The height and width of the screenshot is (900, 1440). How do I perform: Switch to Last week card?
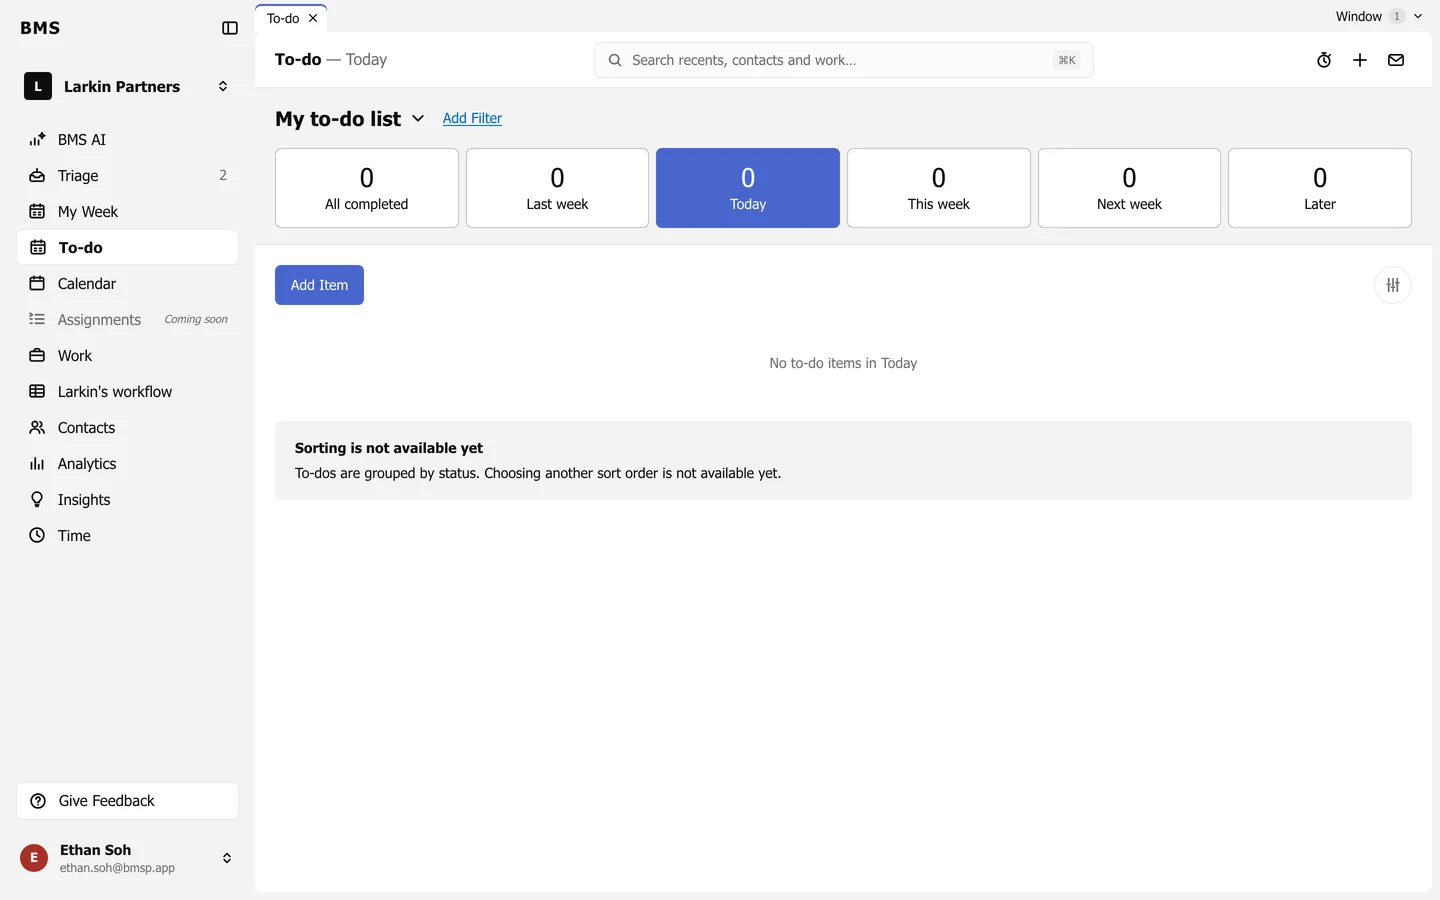[x=557, y=188]
